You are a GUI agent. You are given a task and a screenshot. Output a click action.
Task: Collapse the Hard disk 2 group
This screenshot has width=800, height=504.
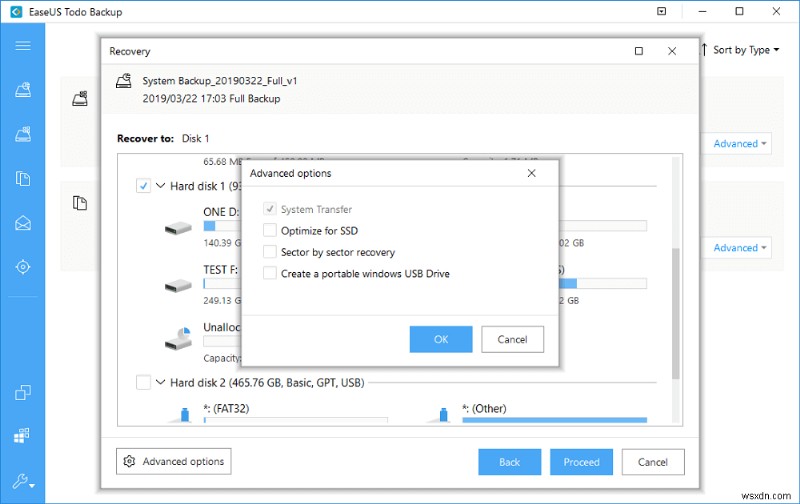pyautogui.click(x=160, y=382)
